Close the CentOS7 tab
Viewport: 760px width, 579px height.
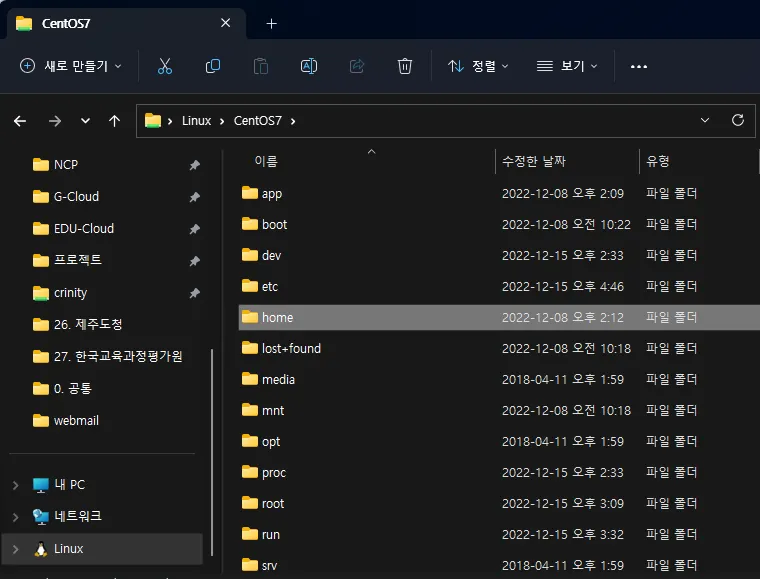click(225, 23)
